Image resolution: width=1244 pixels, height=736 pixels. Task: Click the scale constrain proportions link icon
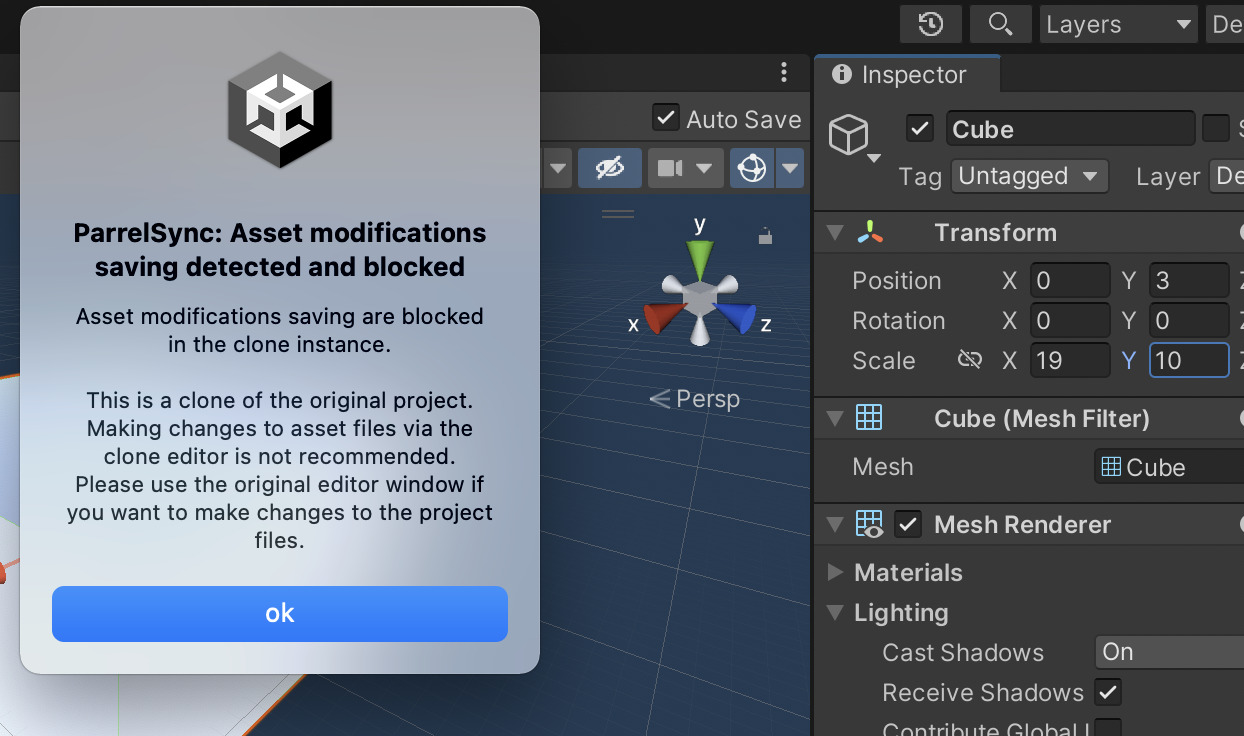tap(968, 360)
